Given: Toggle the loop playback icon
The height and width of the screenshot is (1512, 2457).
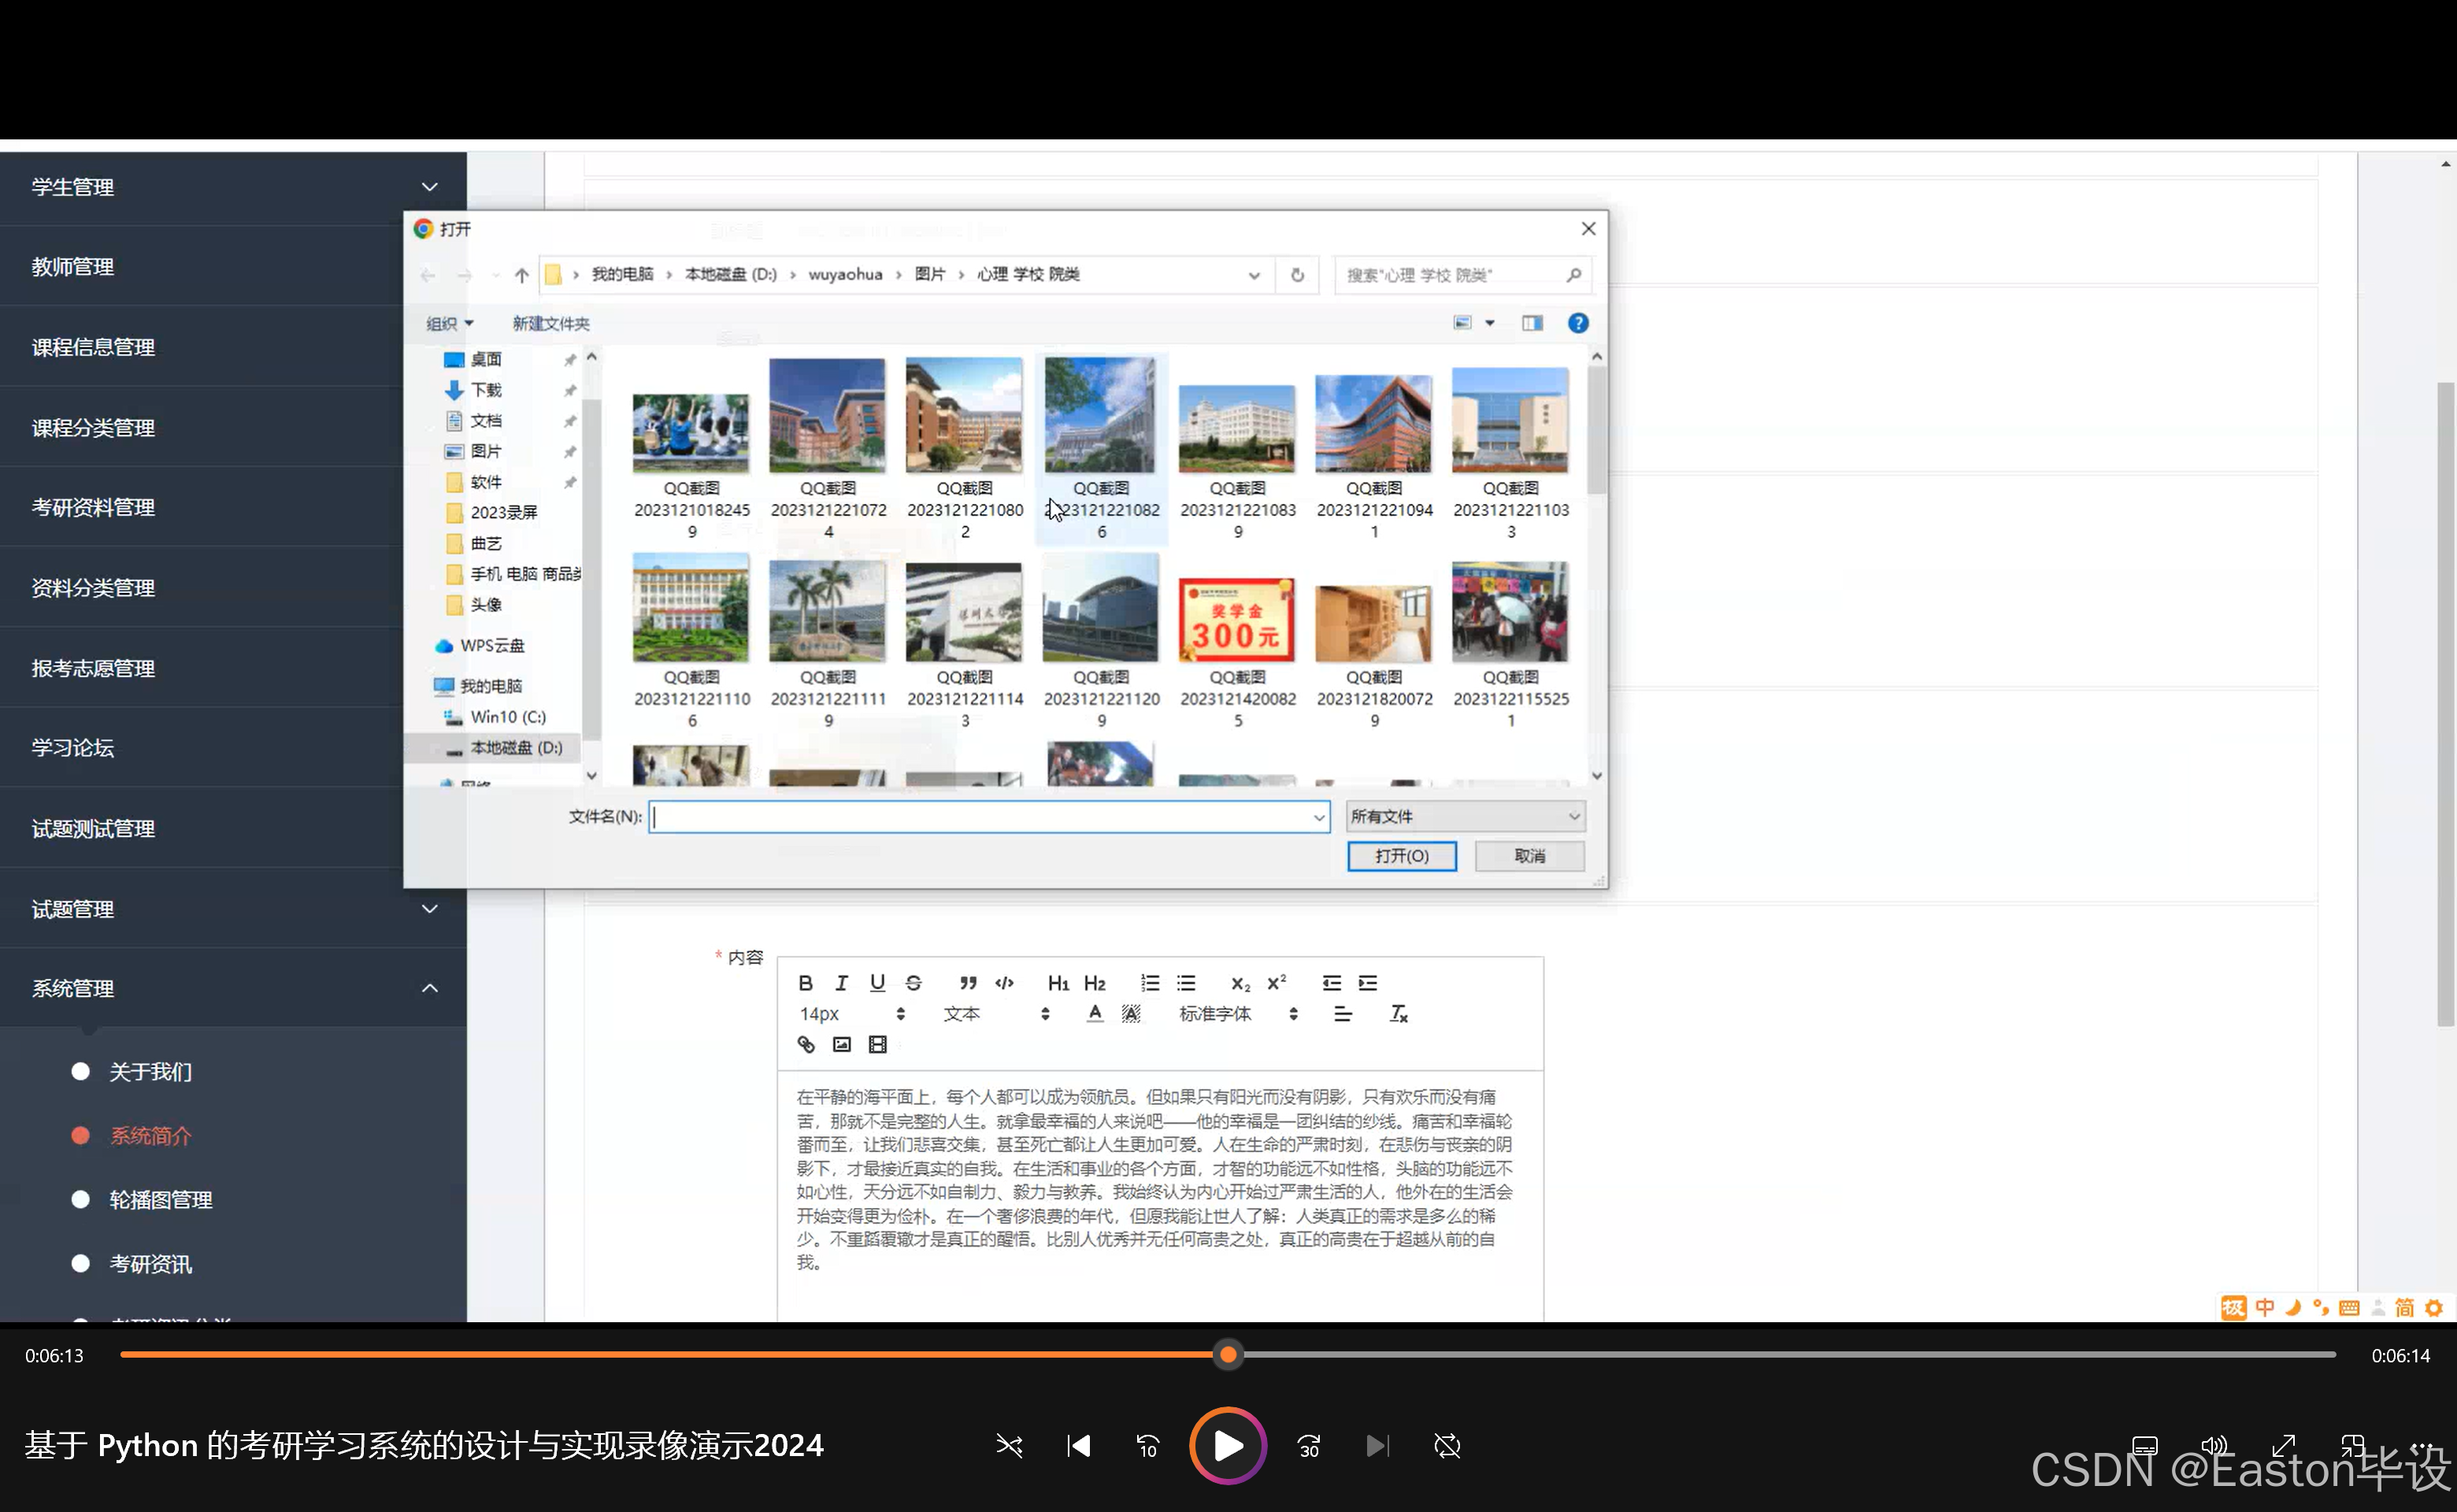Looking at the screenshot, I should pos(1447,1446).
